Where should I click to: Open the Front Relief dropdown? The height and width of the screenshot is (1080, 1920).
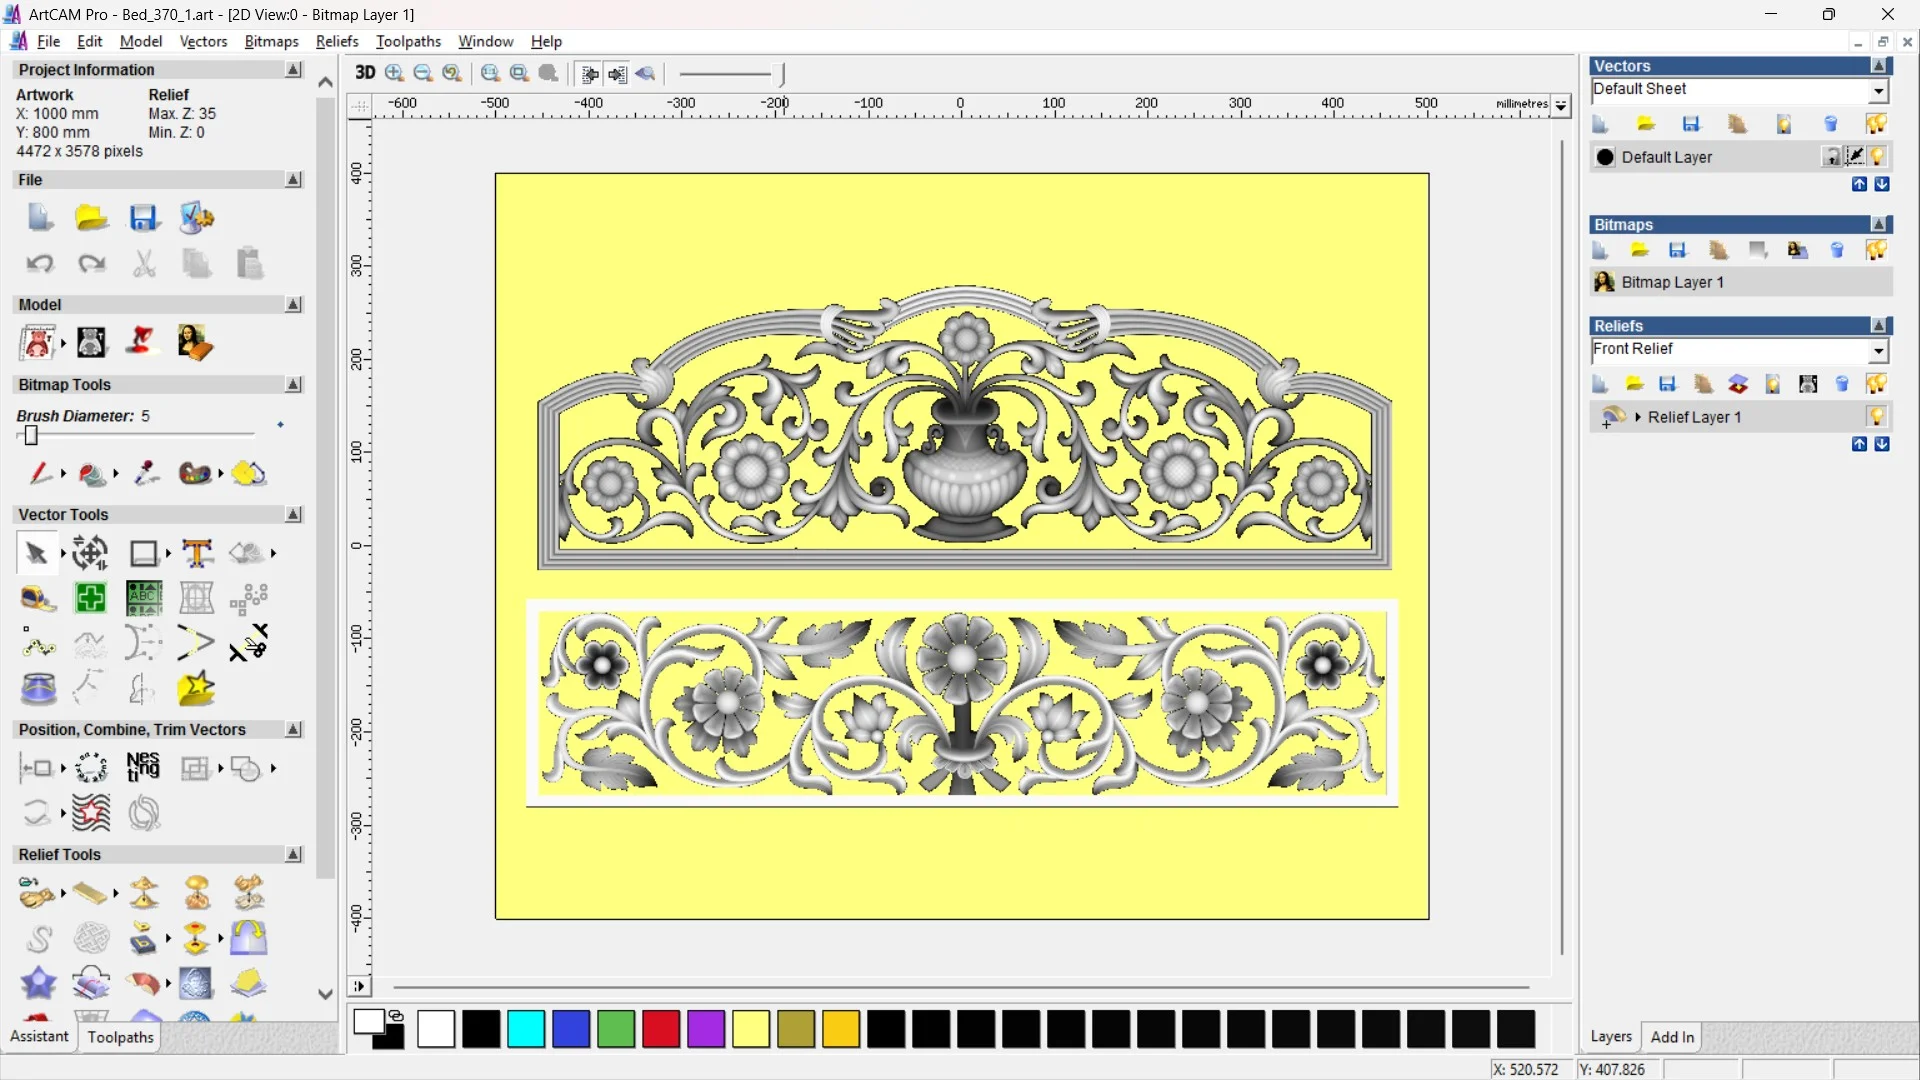[1878, 350]
